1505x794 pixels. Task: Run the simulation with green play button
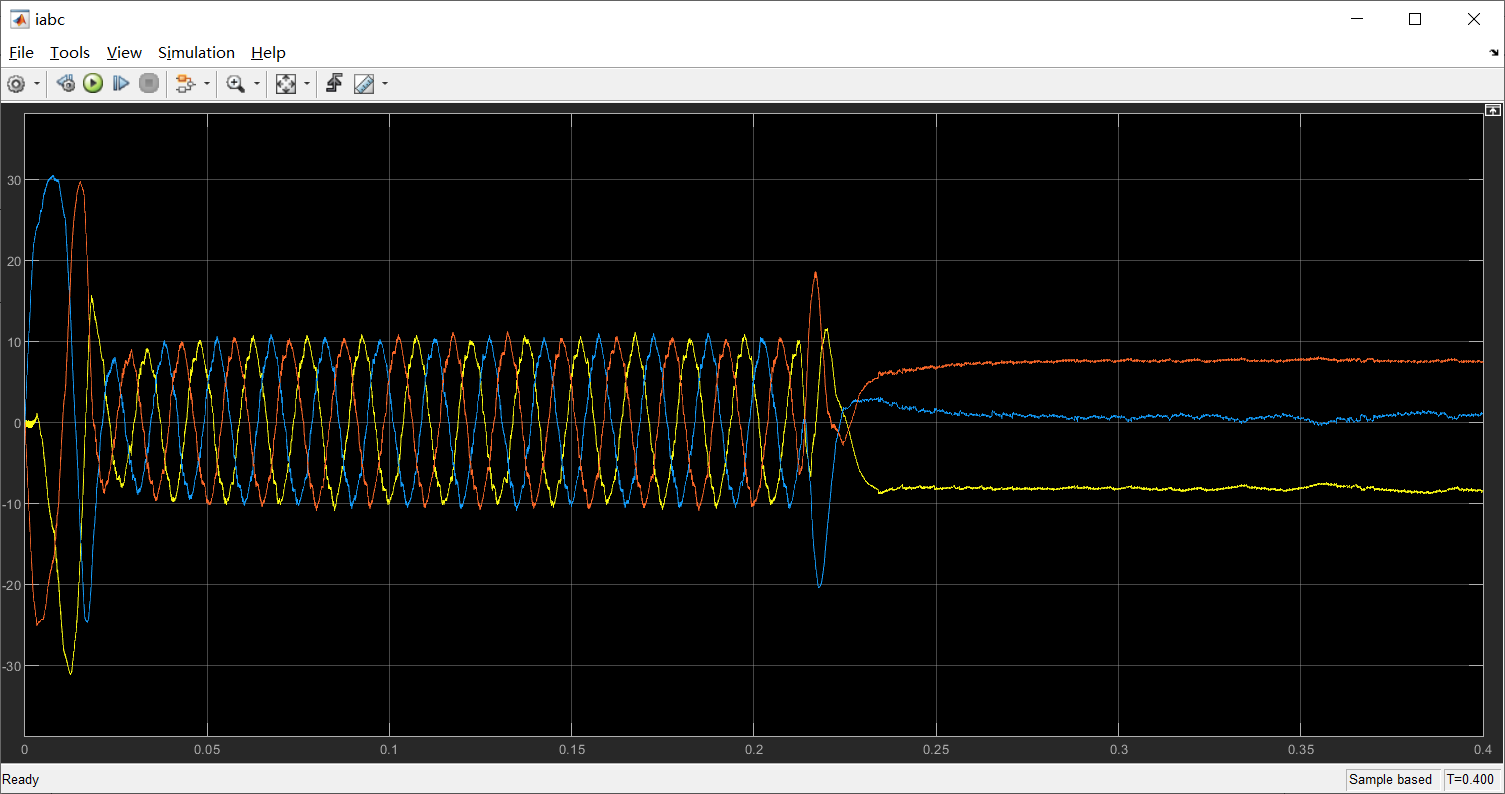point(93,84)
